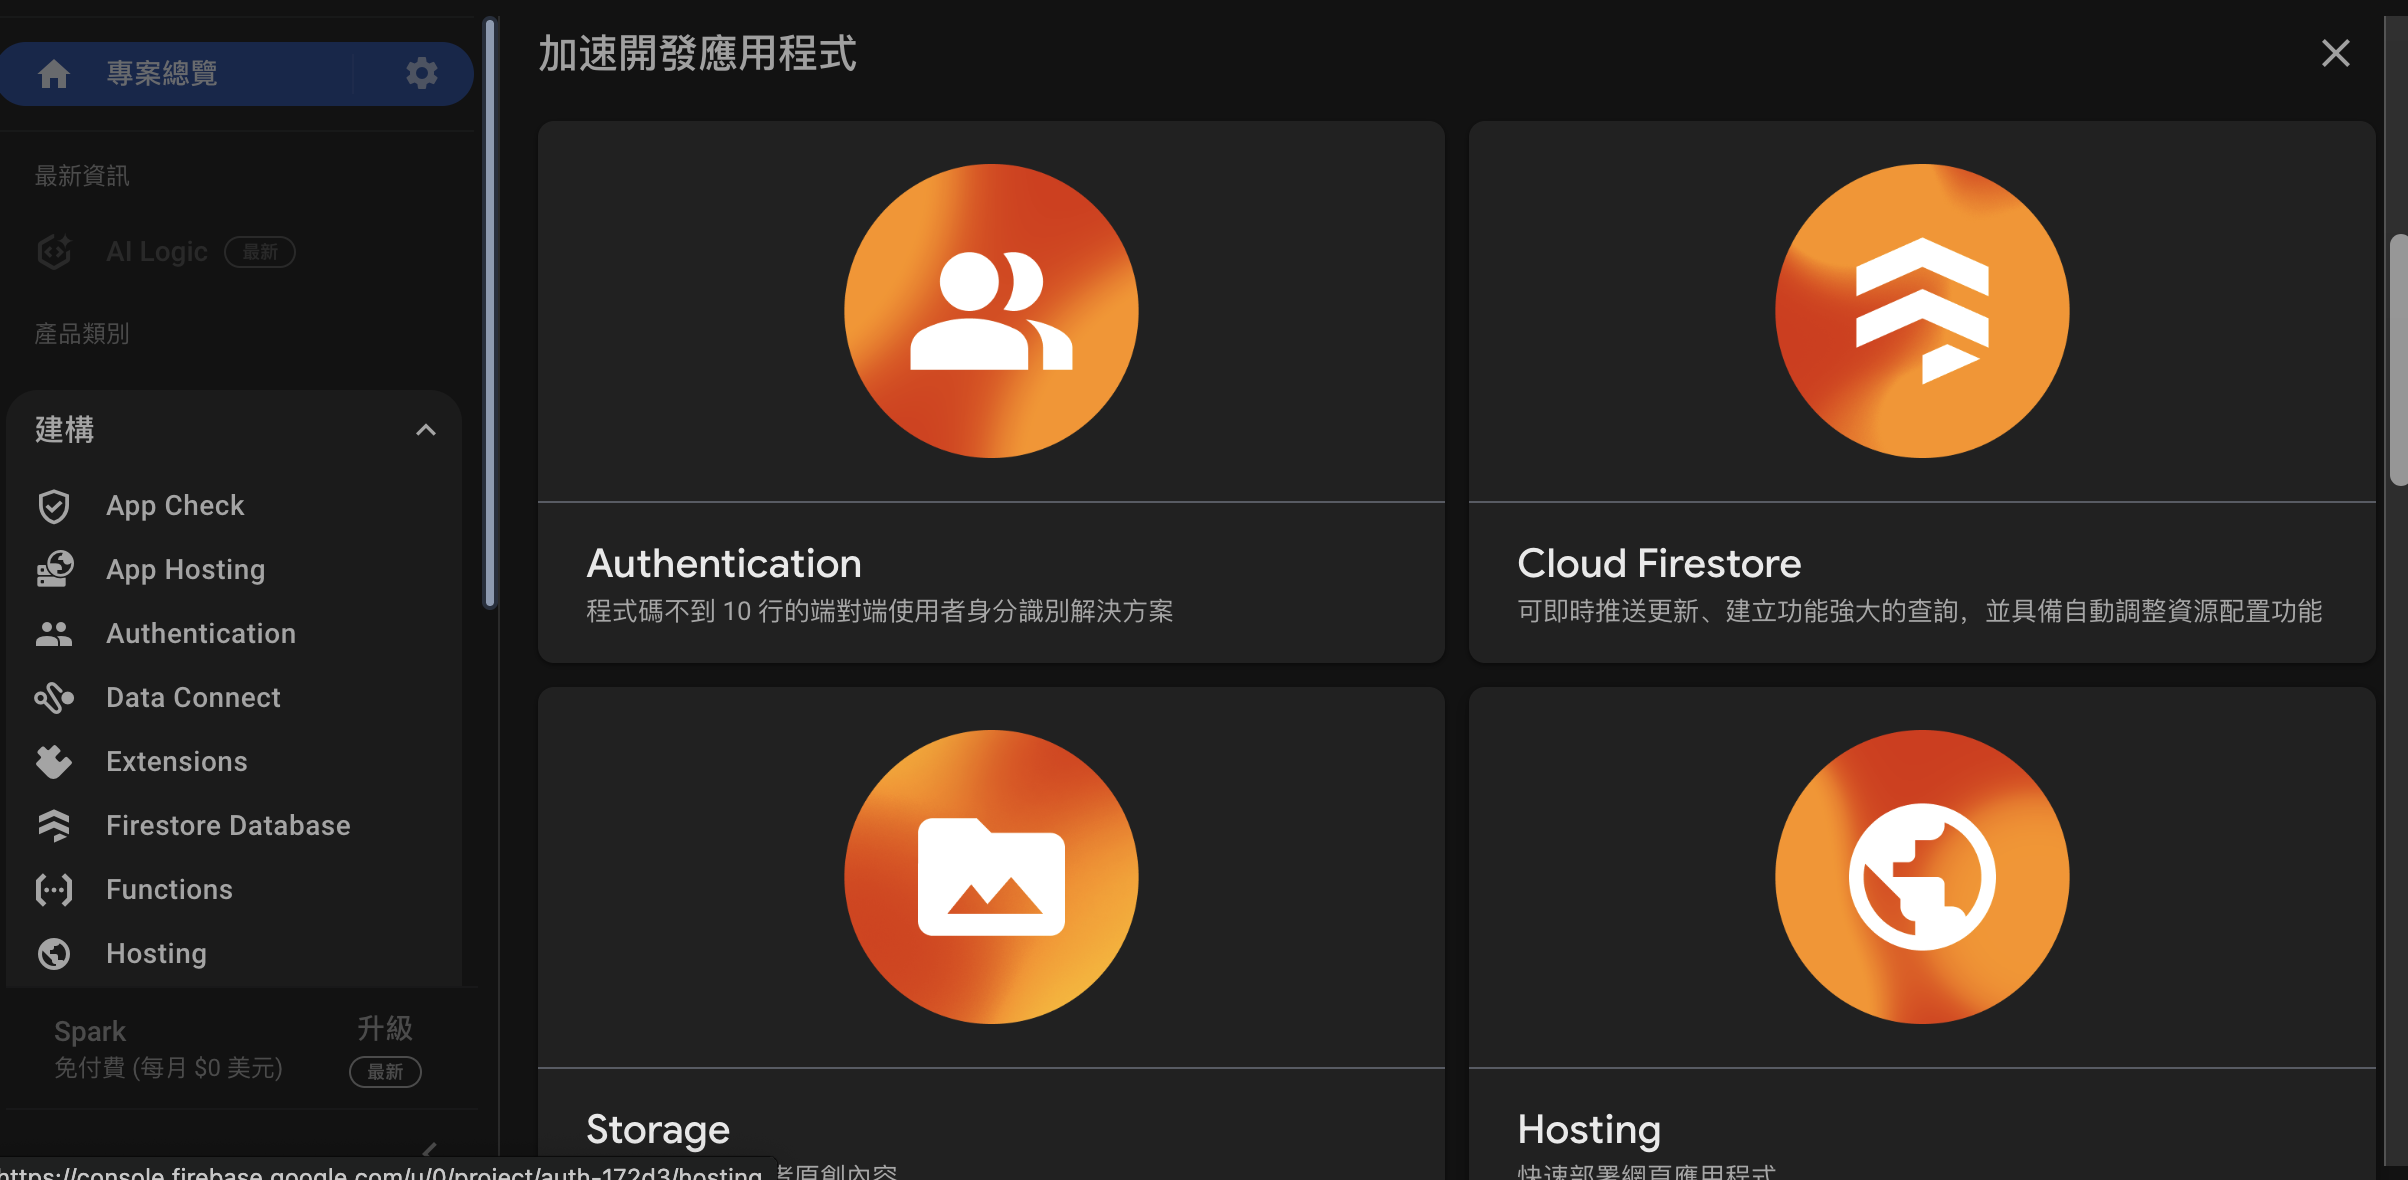Click the Storage card title

[658, 1130]
